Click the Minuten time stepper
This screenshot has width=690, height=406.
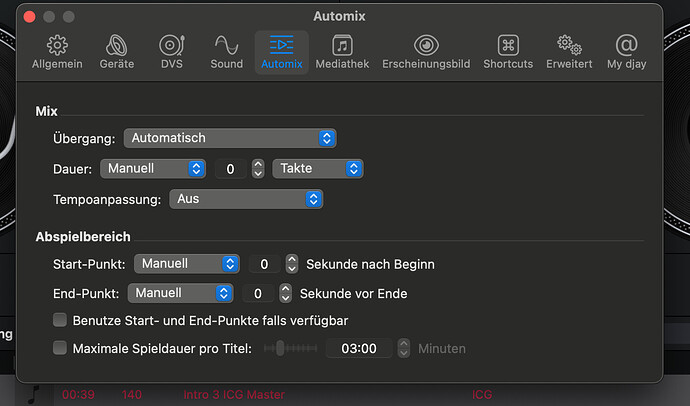(404, 348)
